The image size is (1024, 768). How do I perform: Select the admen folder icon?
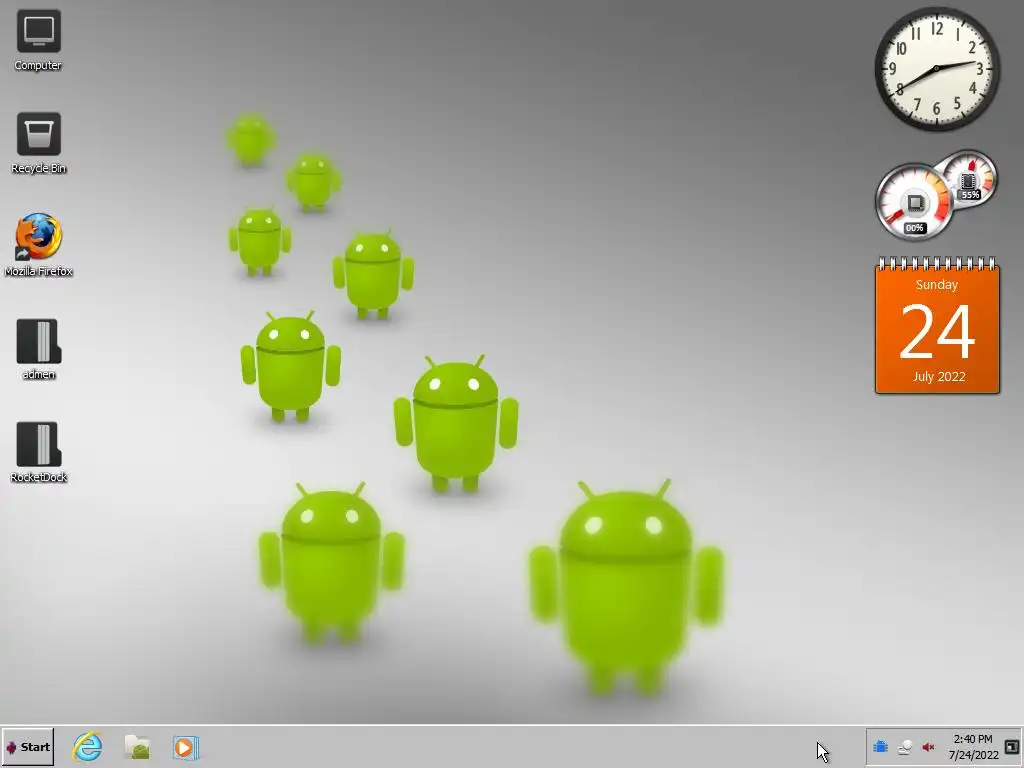point(39,349)
